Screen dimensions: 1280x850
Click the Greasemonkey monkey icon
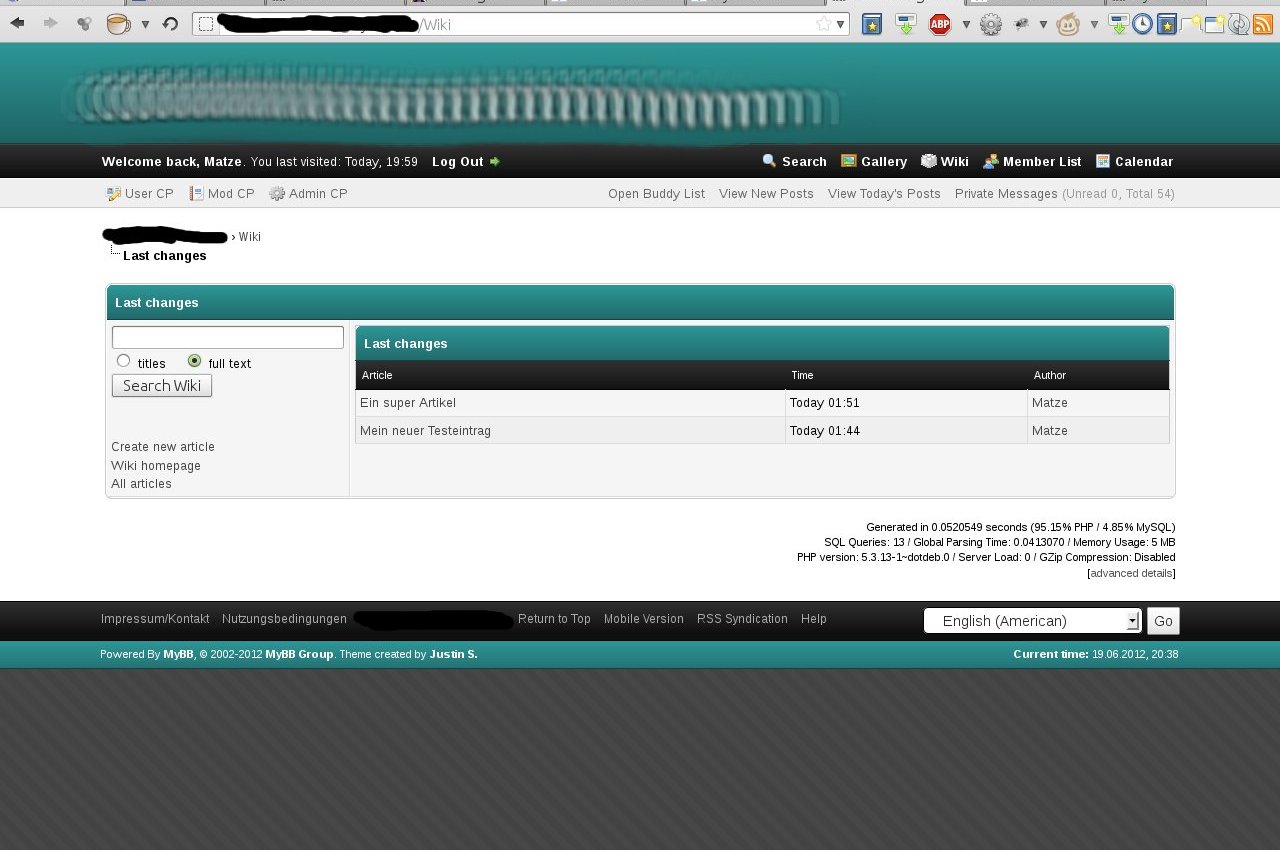pos(1068,24)
